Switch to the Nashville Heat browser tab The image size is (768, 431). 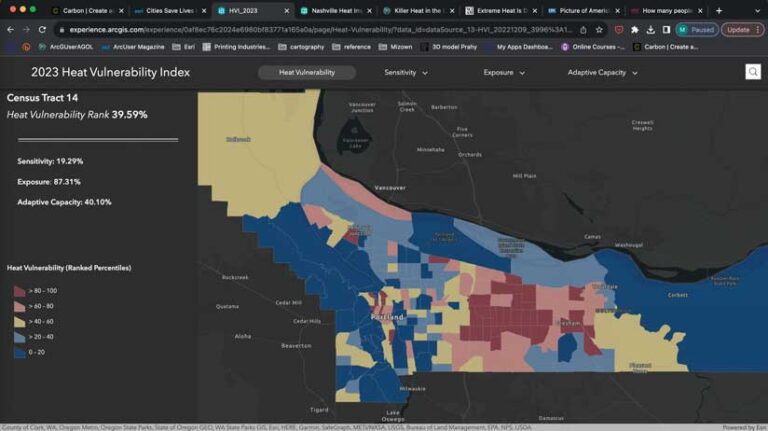pos(336,10)
